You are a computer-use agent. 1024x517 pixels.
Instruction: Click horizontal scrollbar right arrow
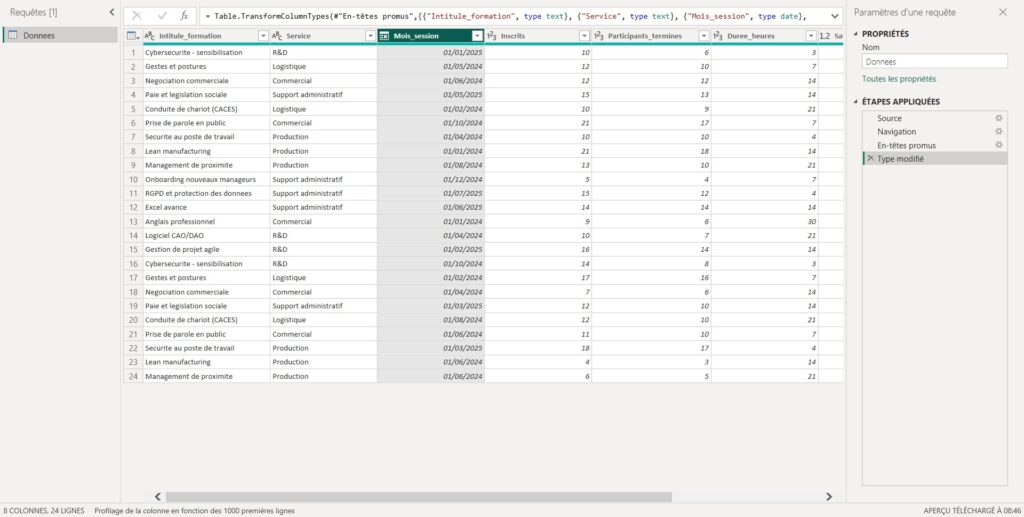829,497
